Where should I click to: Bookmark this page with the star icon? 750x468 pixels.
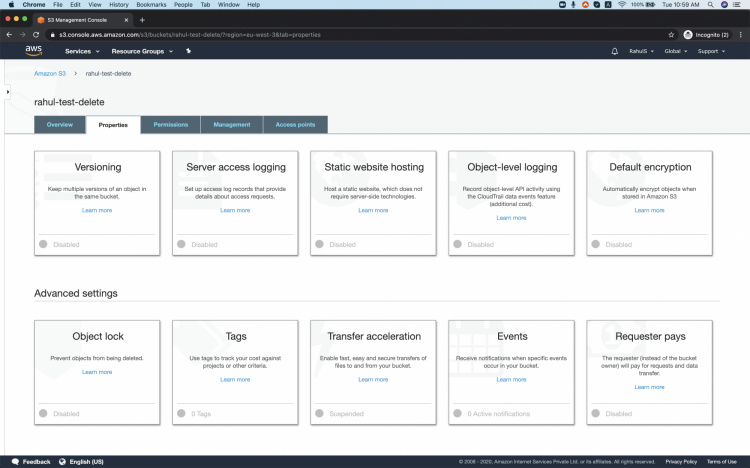[x=672, y=34]
